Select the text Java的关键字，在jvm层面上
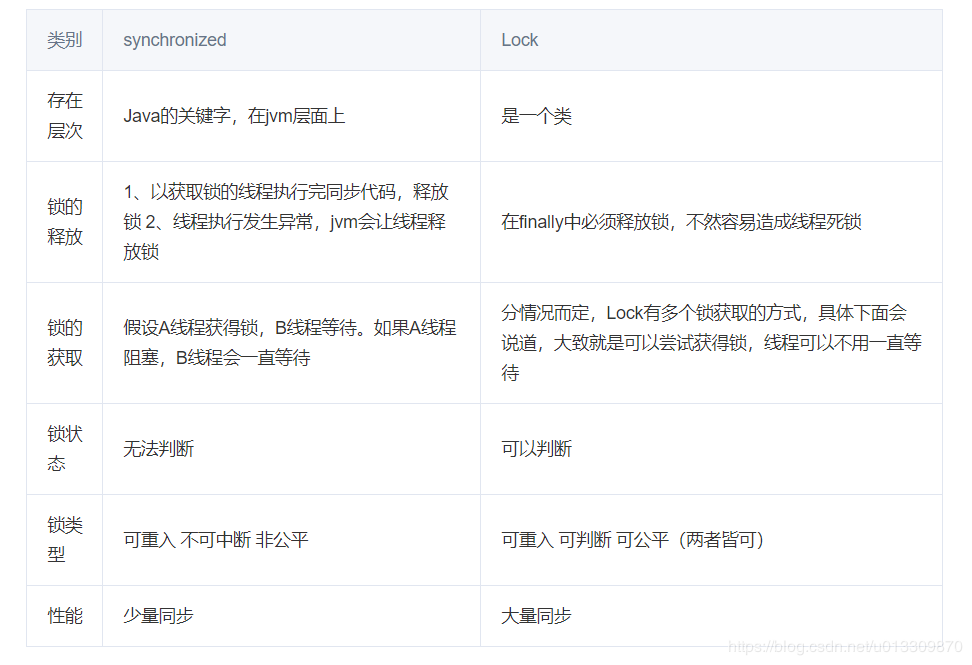 [x=233, y=115]
